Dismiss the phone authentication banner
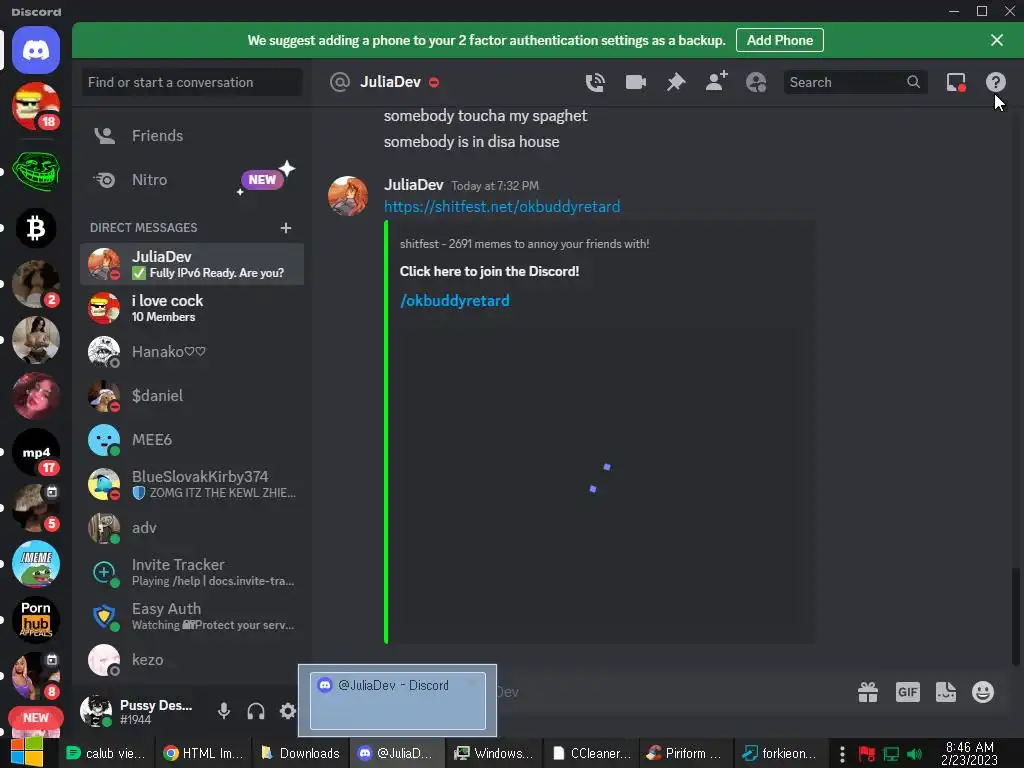The image size is (1024, 768). 997,40
